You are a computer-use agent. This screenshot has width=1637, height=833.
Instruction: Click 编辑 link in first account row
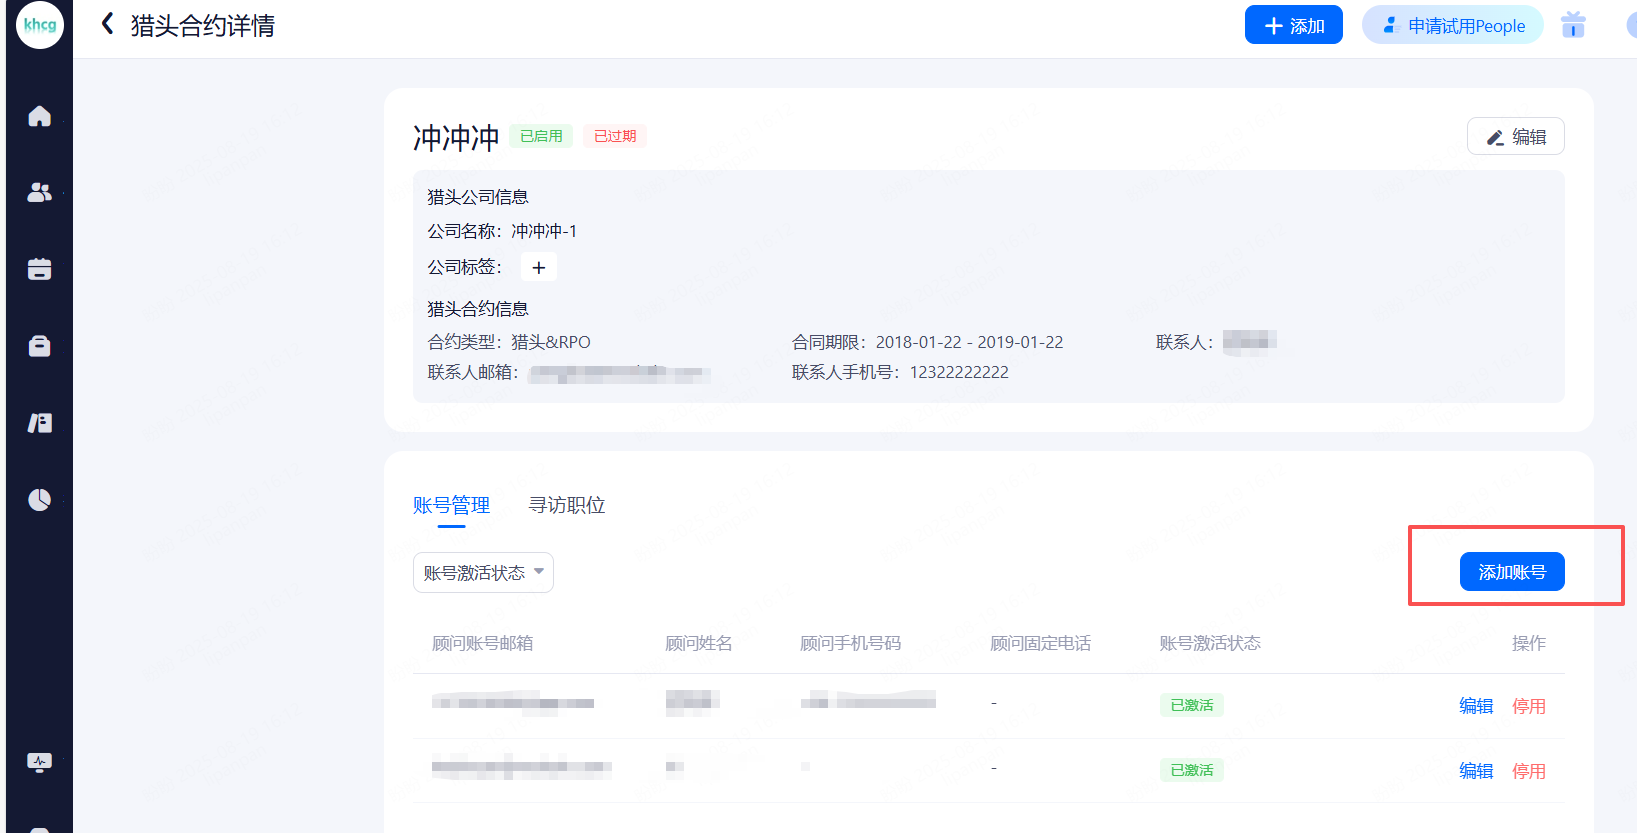coord(1475,706)
